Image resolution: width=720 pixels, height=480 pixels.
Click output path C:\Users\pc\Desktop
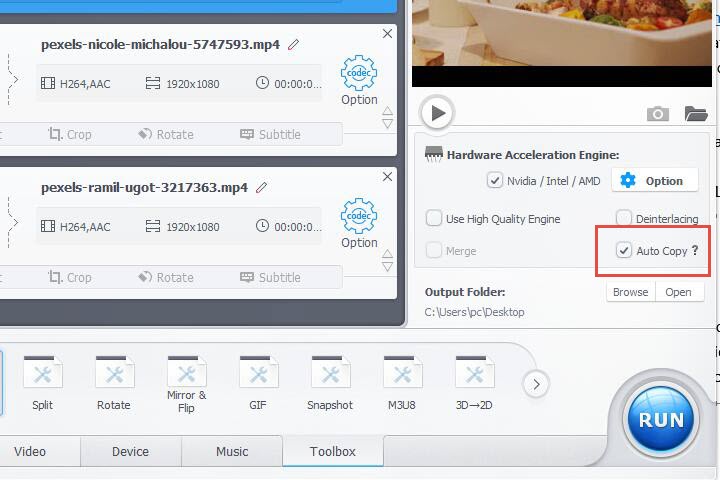click(474, 312)
